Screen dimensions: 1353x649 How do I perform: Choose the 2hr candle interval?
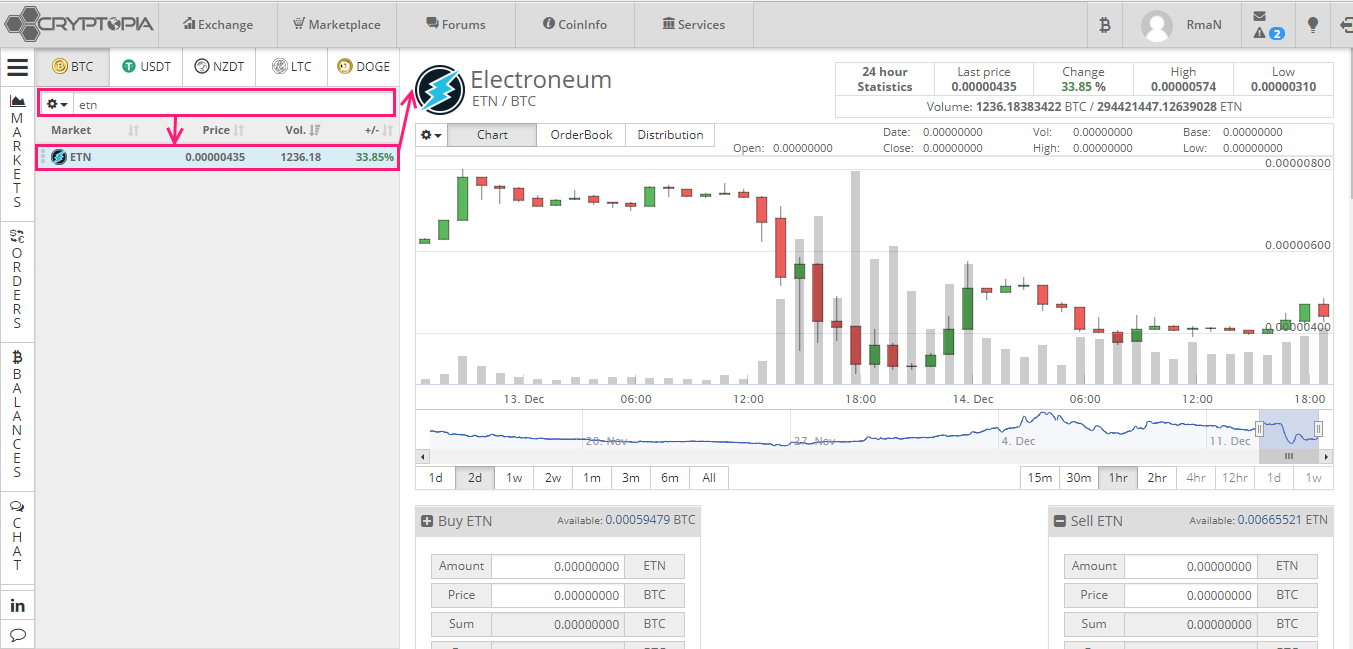1157,478
